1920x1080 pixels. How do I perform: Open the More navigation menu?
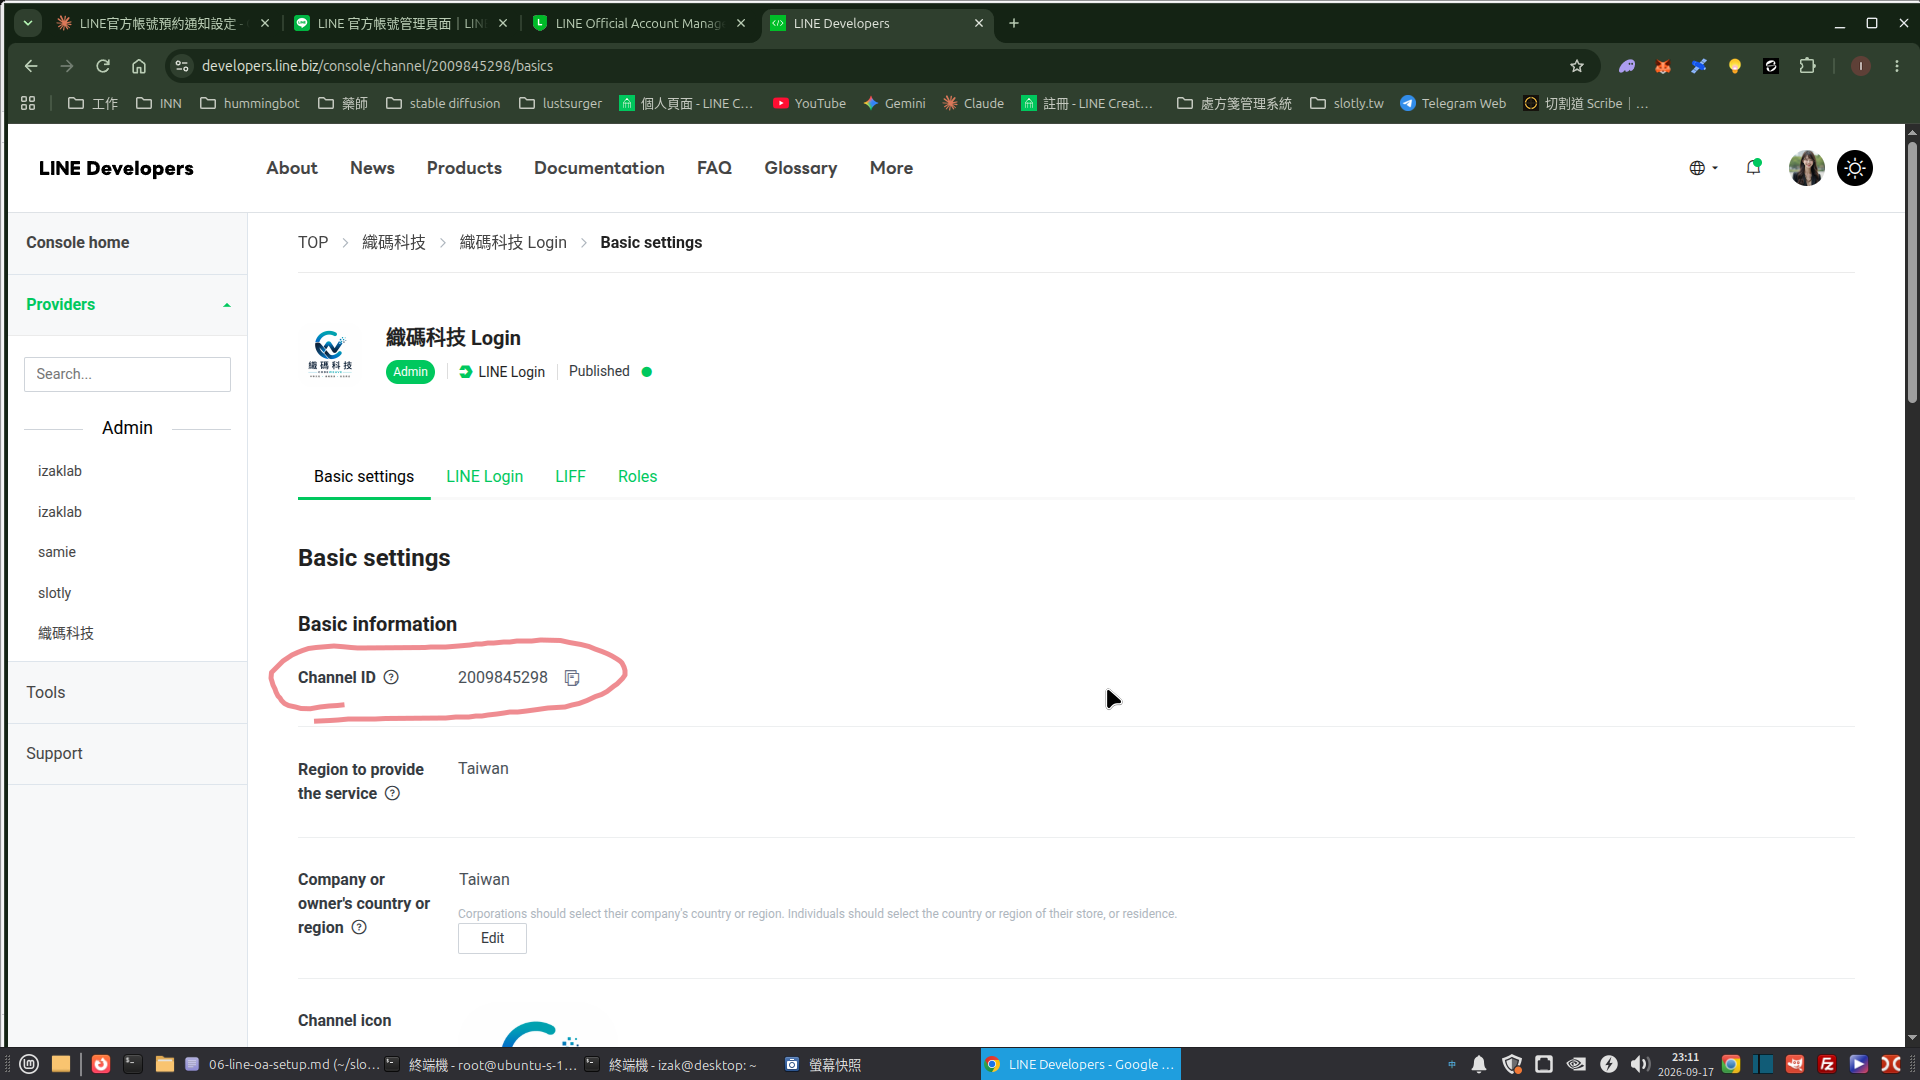click(891, 168)
